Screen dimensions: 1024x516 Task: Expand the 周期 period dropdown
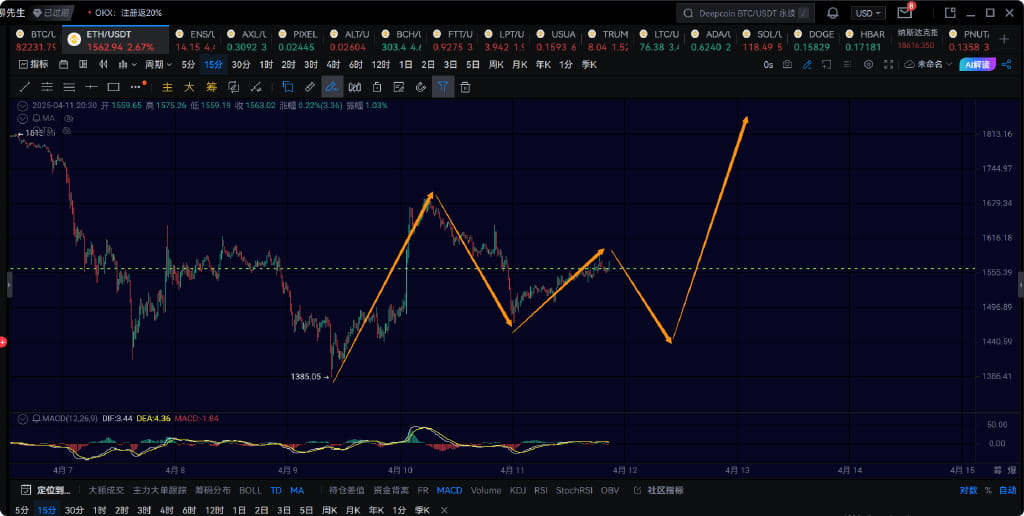[158, 65]
